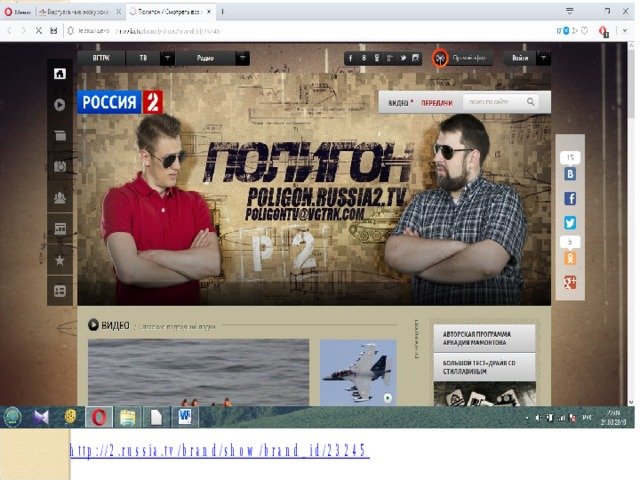Open the camera photo sidebar icon
640x480 pixels.
coord(60,167)
